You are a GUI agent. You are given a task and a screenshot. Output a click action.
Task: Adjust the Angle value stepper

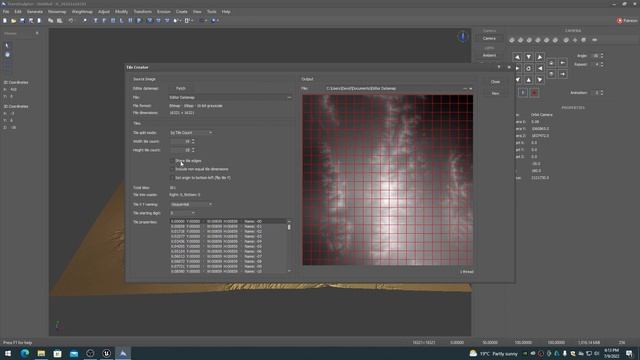[602, 56]
